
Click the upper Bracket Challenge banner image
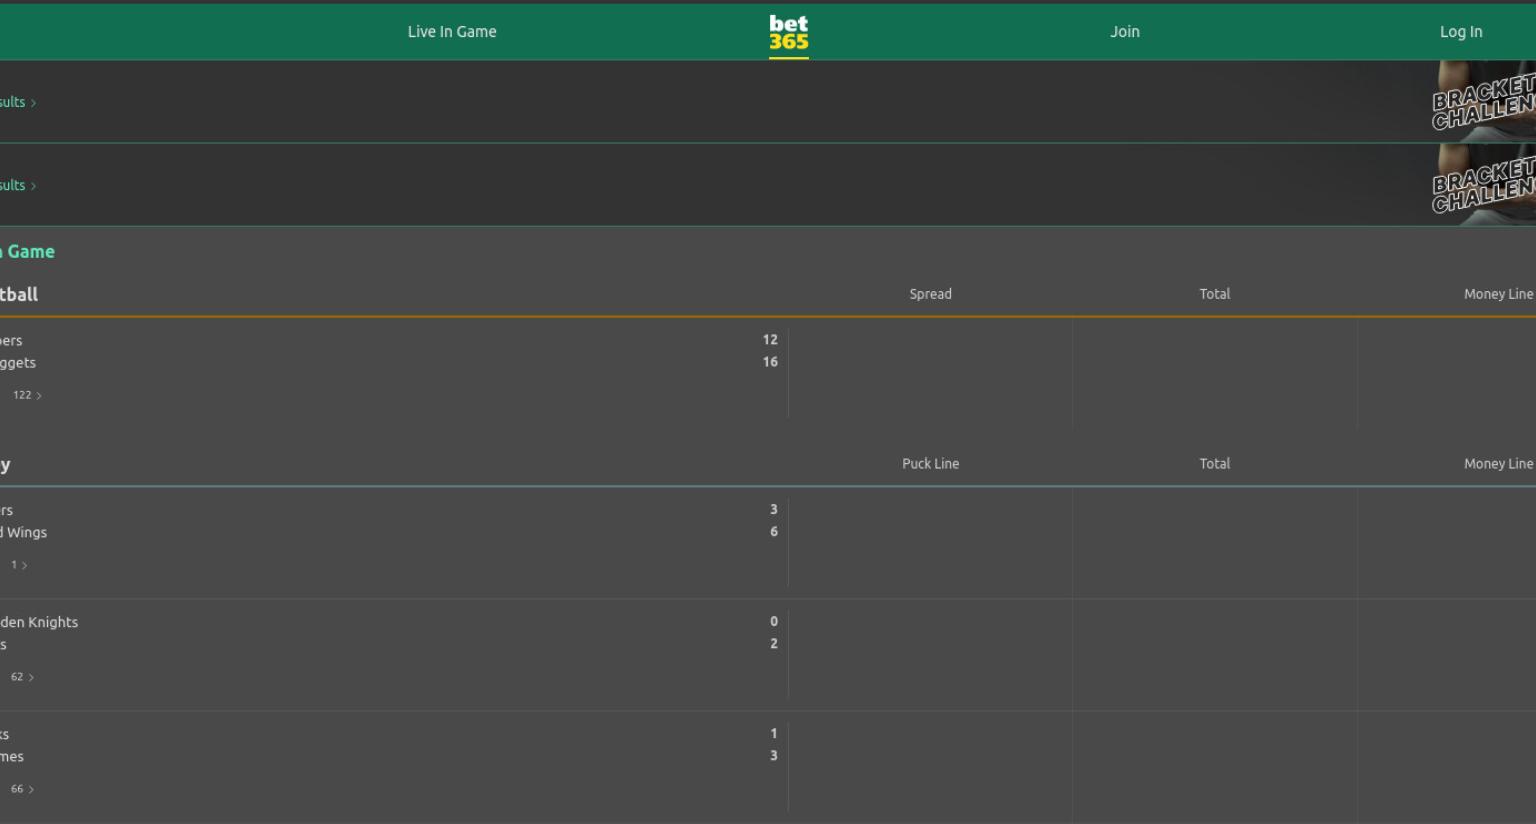click(x=1484, y=101)
